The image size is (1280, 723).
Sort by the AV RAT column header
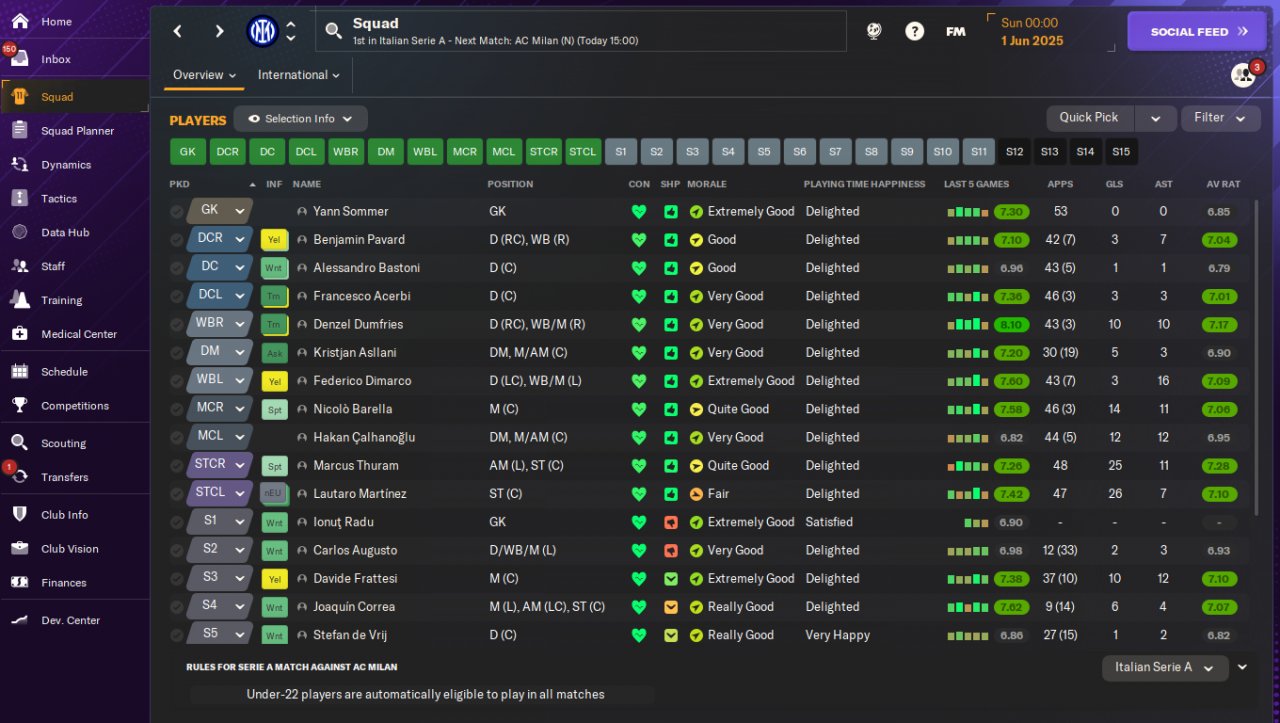point(1223,184)
